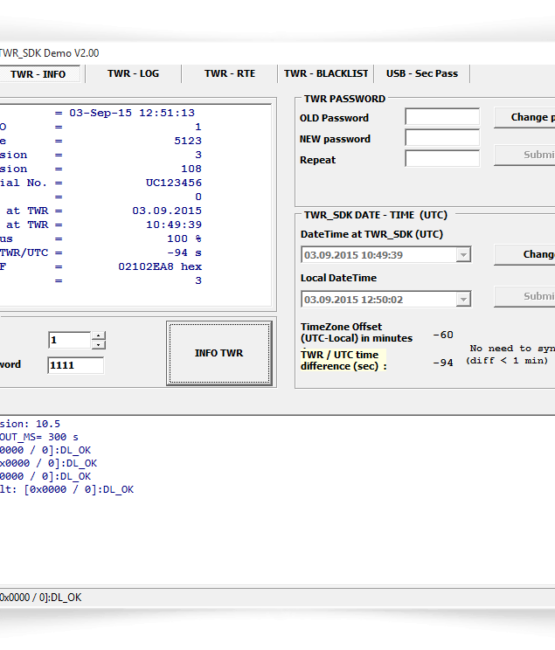Click the TimeZone Offset value -60

443,335
